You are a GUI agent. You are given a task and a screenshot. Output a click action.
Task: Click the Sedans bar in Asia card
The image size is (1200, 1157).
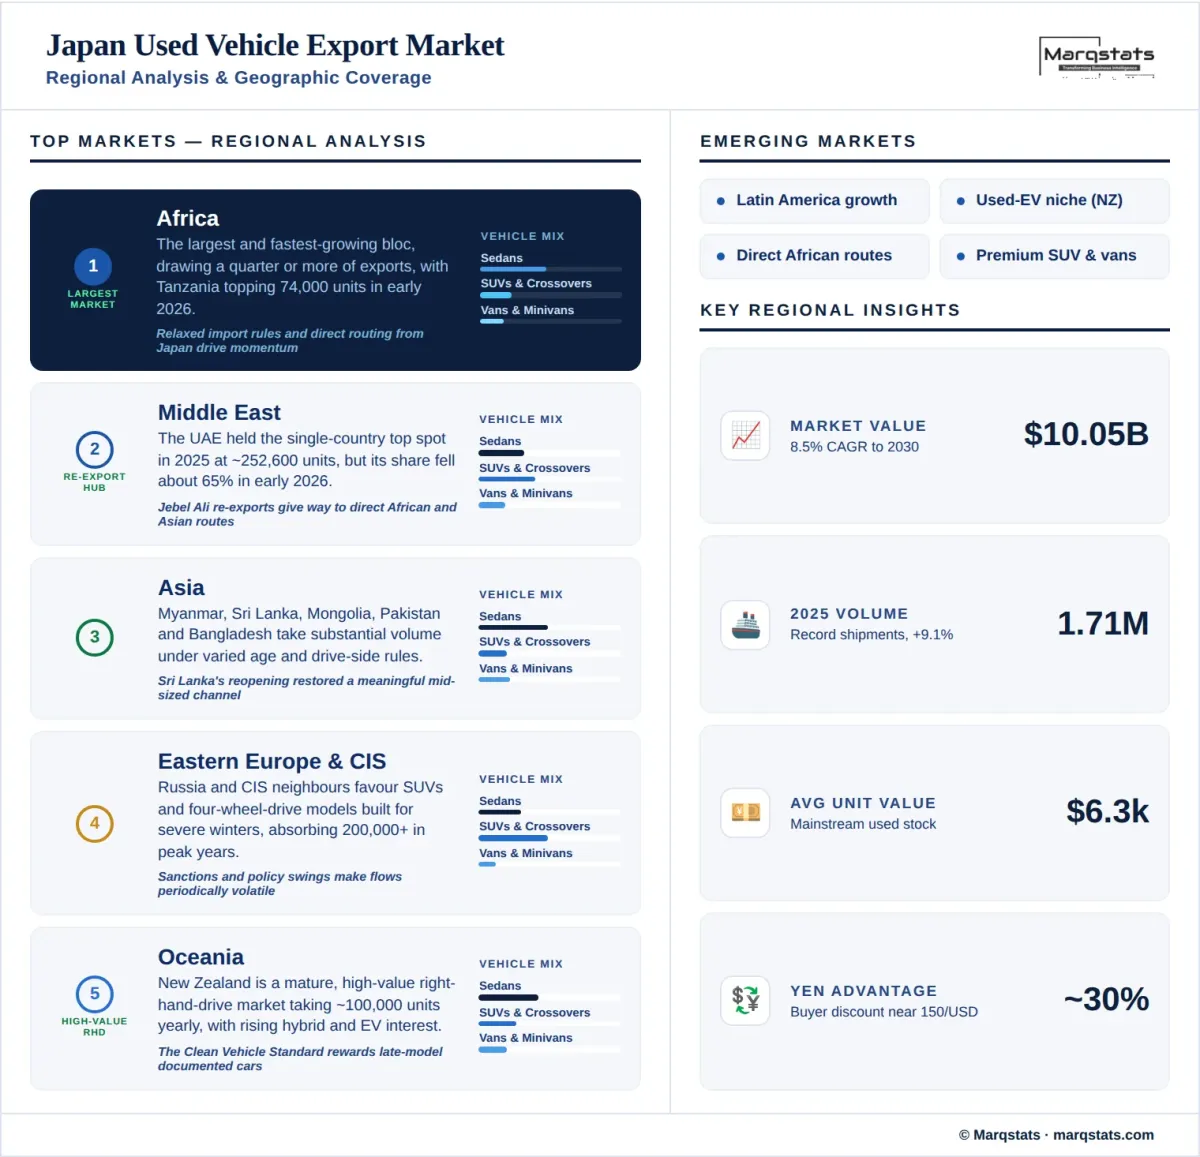tap(550, 628)
